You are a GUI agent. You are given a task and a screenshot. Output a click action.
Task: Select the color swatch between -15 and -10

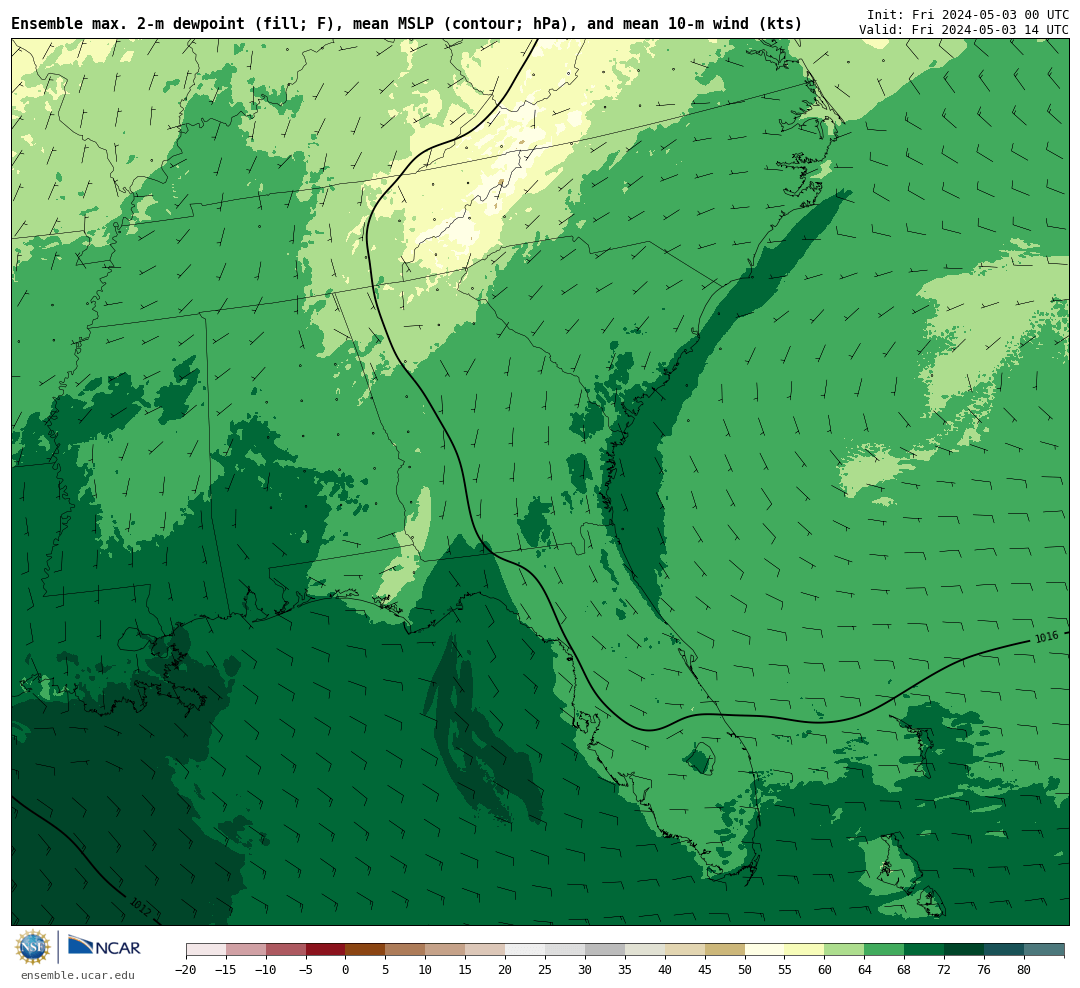[246, 950]
